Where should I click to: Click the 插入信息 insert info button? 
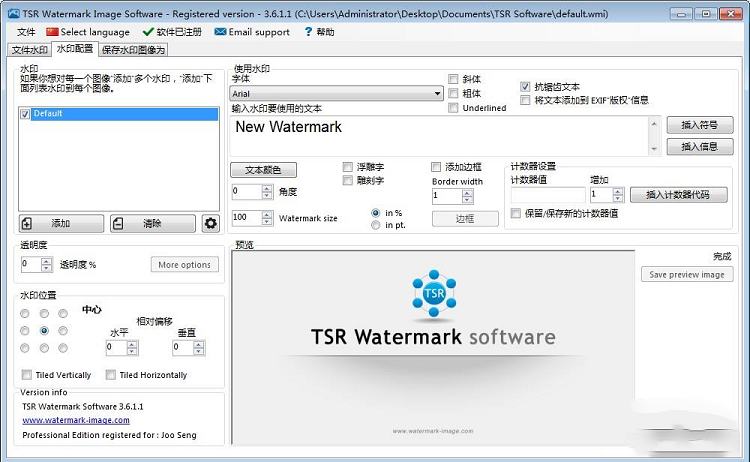(700, 147)
